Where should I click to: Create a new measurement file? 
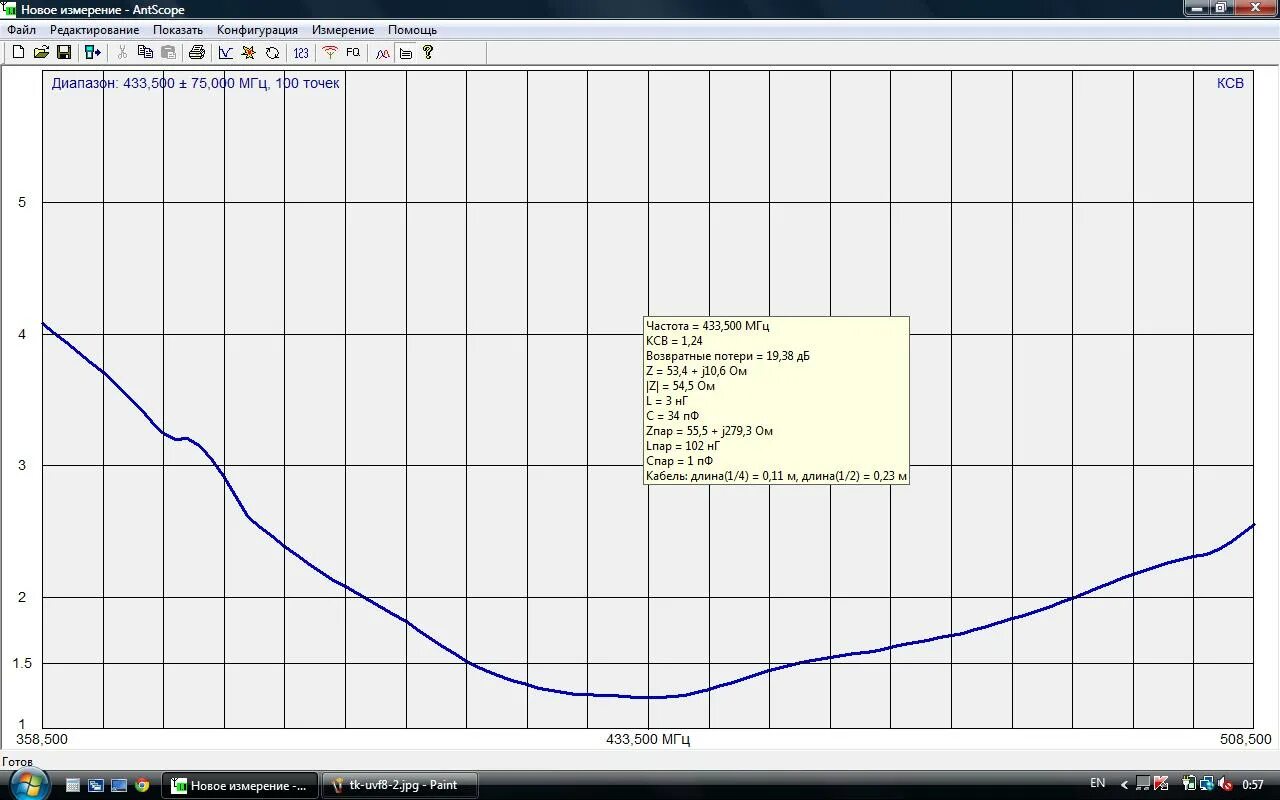point(18,52)
